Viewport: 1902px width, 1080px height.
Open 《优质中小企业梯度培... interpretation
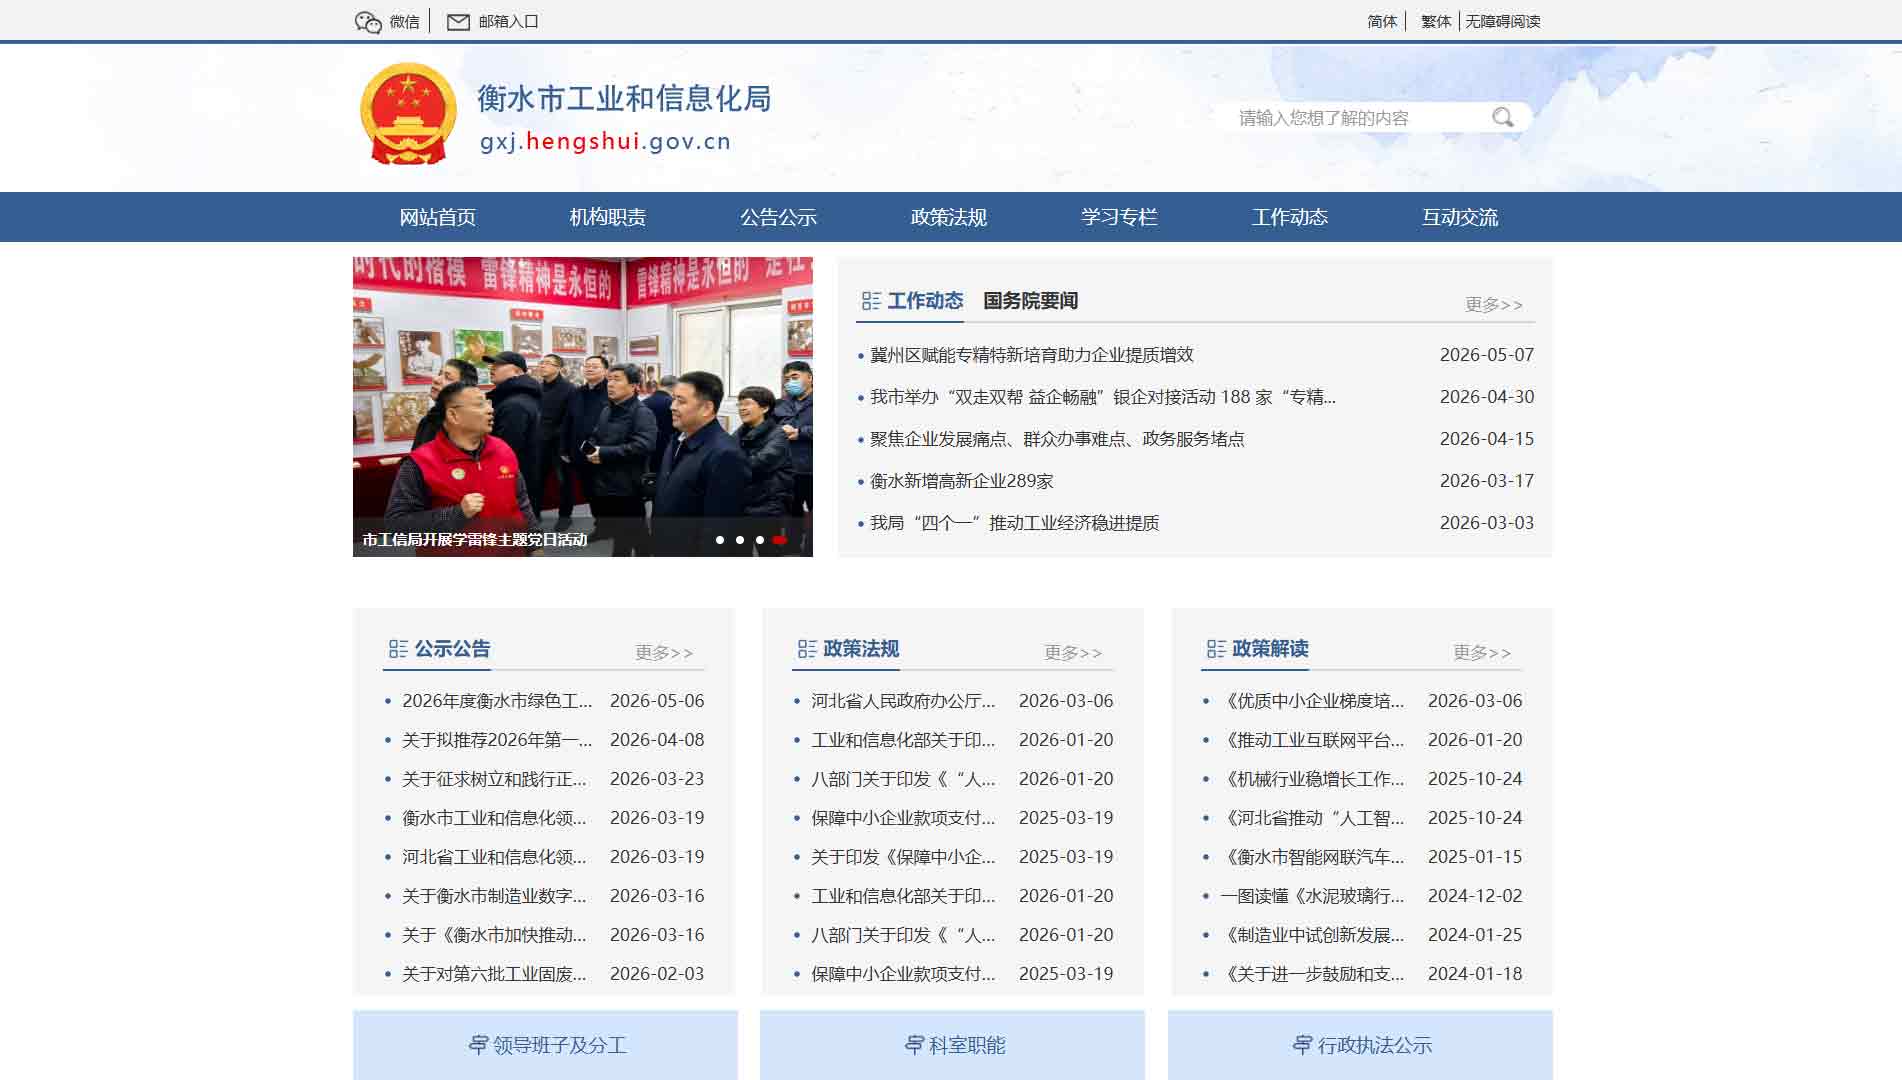coord(1313,701)
